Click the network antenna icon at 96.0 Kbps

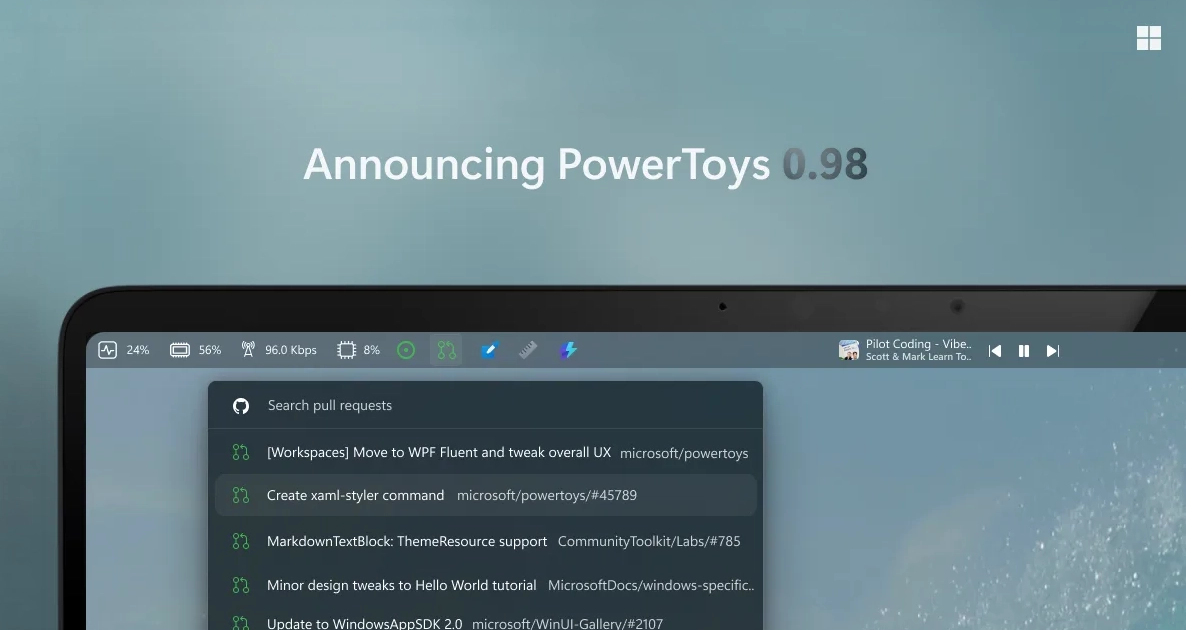248,350
